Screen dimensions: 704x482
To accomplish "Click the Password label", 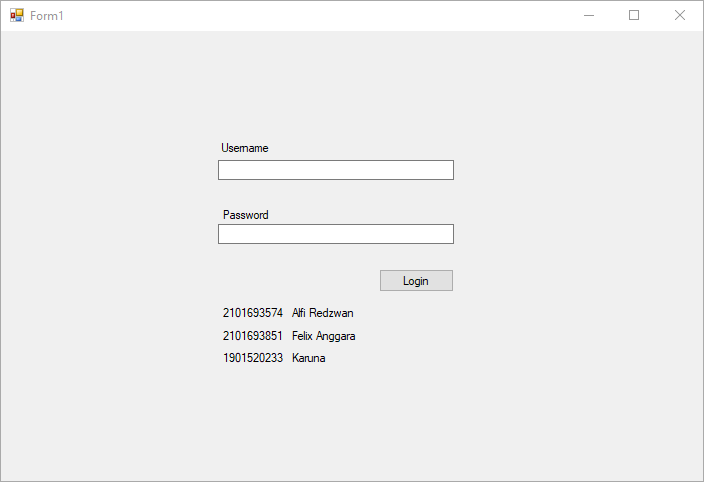I will tap(246, 215).
